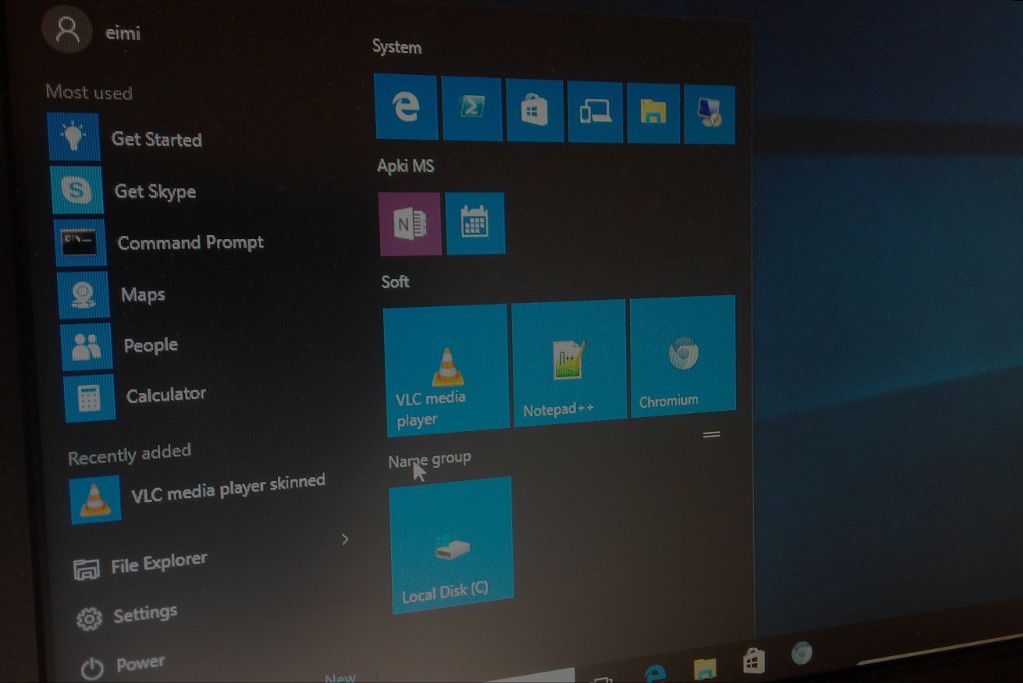Image resolution: width=1023 pixels, height=683 pixels.
Task: Open Chromium from the taskbar
Action: (x=802, y=653)
